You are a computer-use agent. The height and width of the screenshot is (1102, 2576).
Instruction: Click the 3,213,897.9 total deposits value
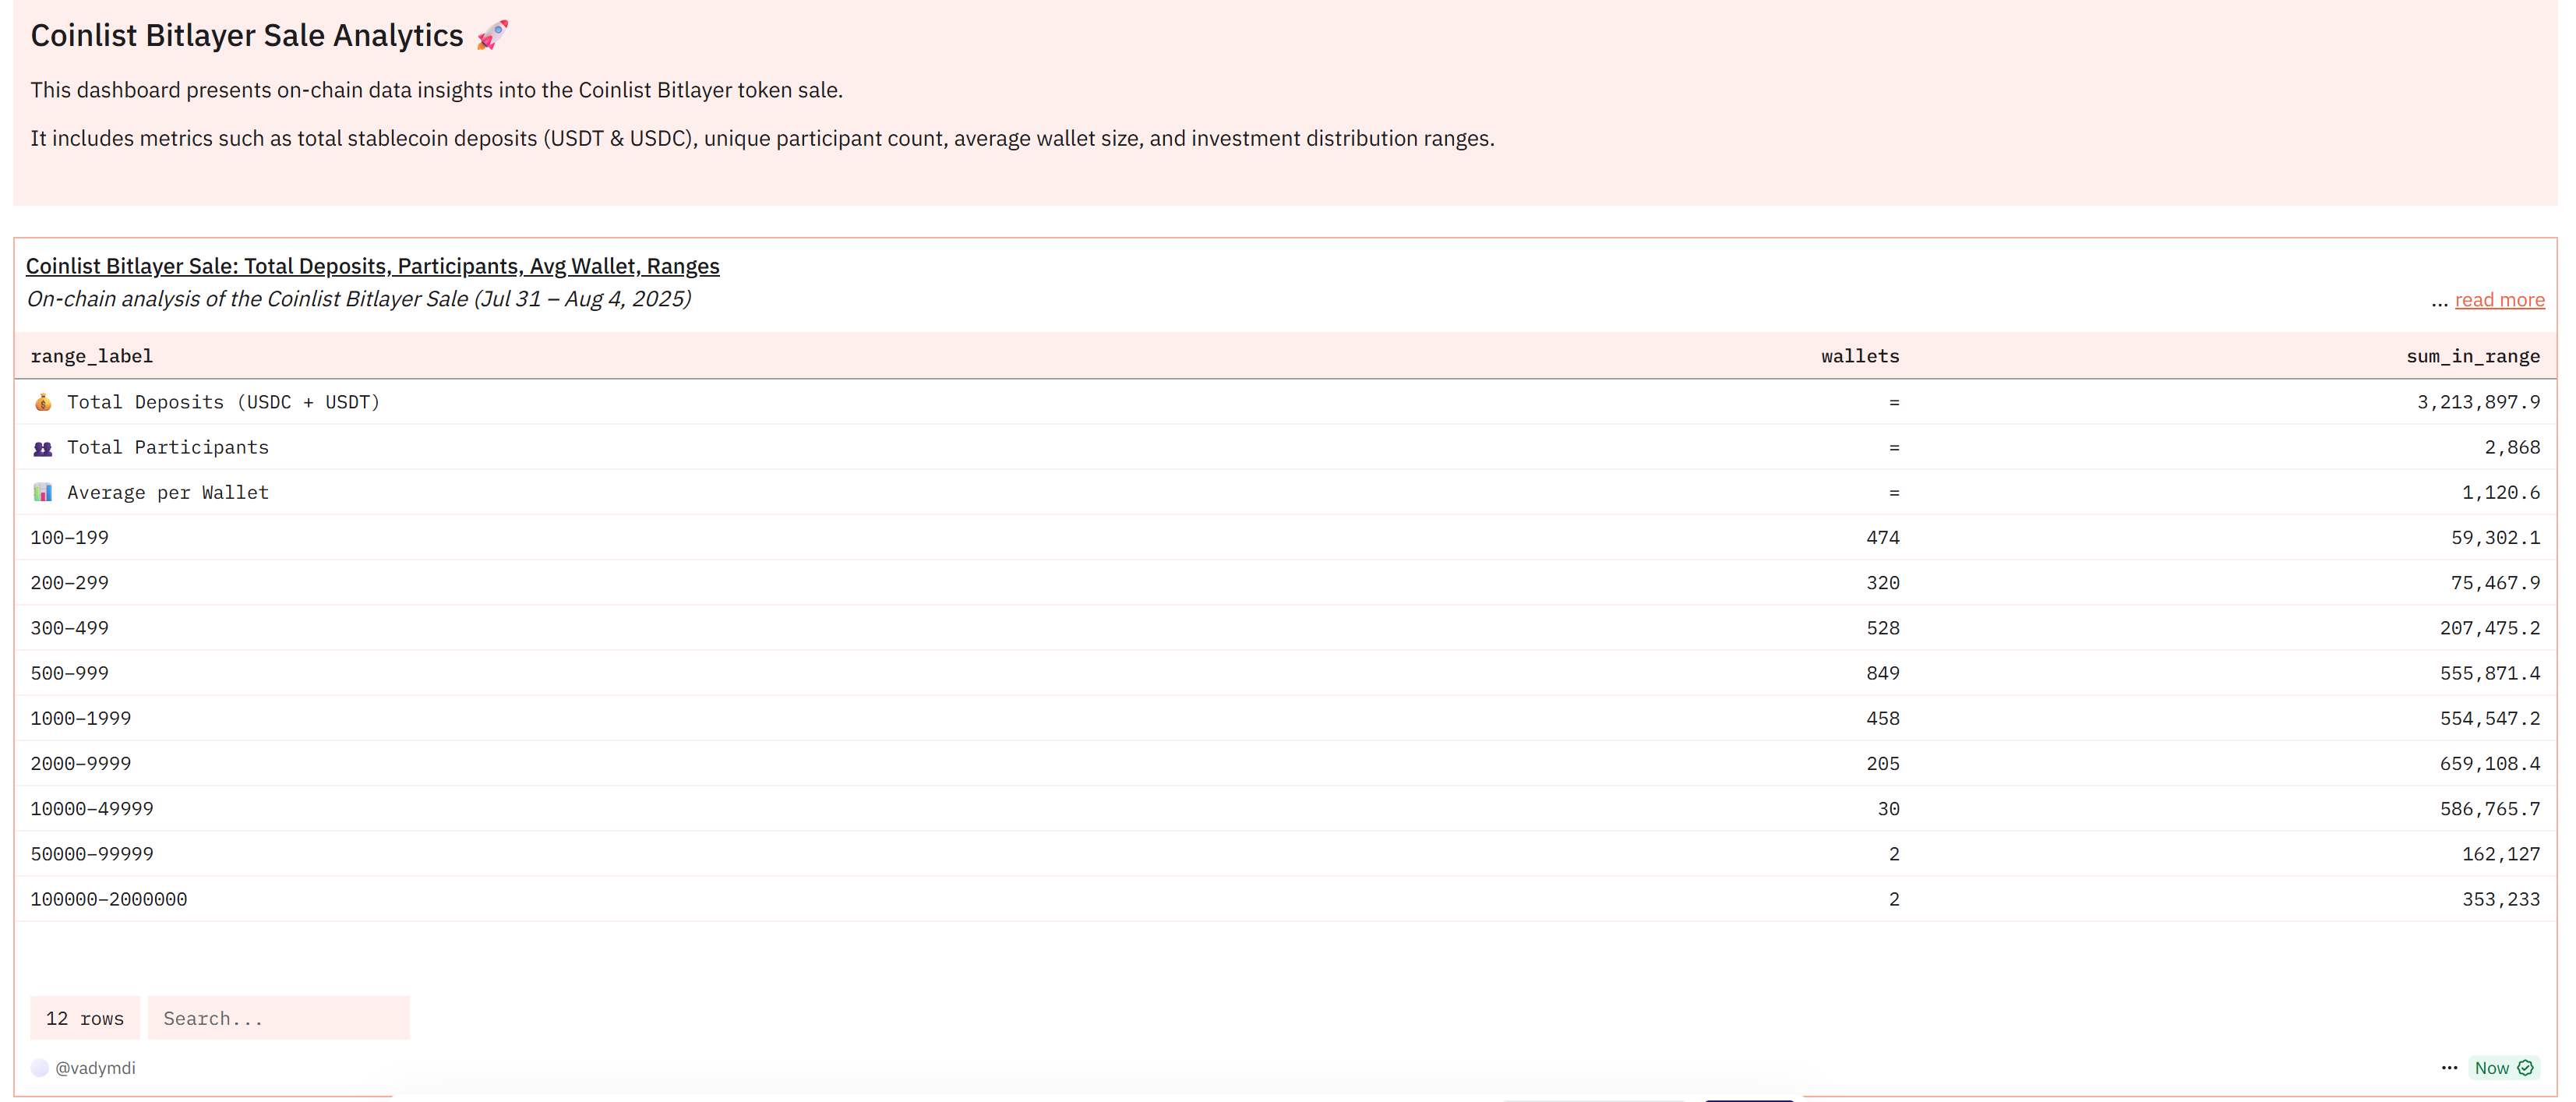(x=2478, y=402)
